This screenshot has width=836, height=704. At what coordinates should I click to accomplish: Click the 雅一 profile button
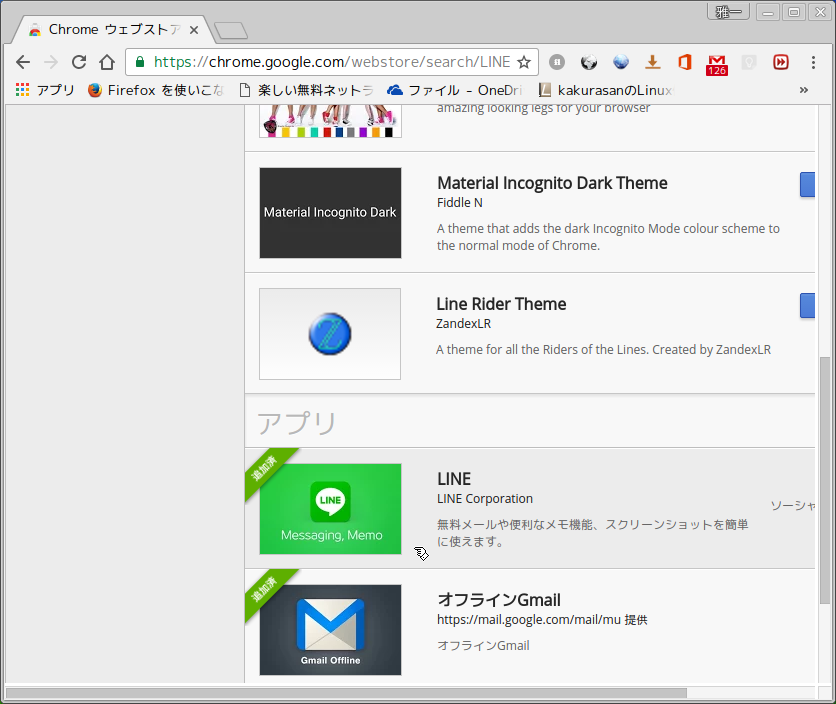[x=728, y=12]
